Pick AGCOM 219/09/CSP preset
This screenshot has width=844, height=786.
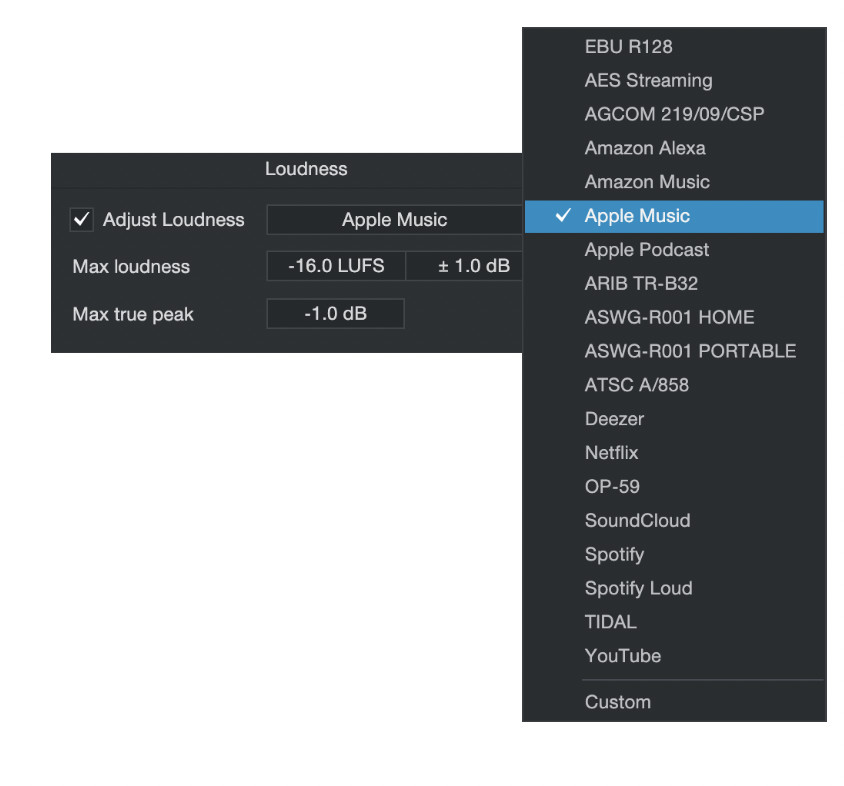click(x=674, y=114)
